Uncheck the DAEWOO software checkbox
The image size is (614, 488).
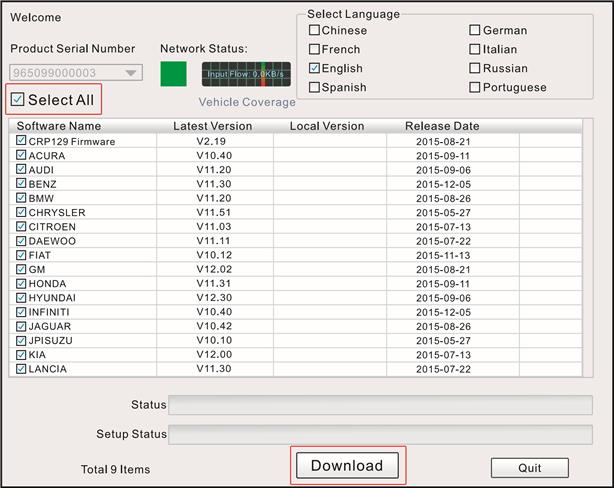[21, 240]
